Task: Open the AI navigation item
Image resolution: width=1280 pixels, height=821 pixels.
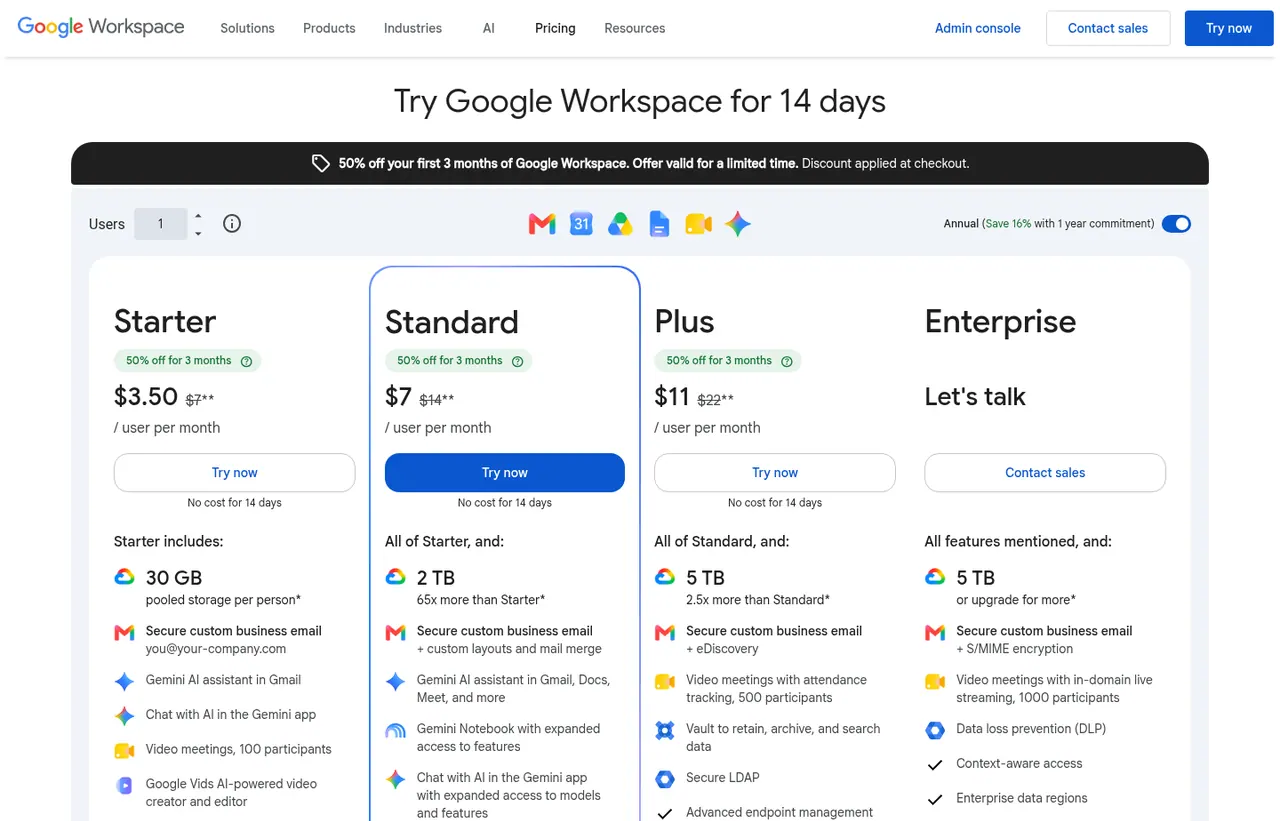Action: click(488, 28)
